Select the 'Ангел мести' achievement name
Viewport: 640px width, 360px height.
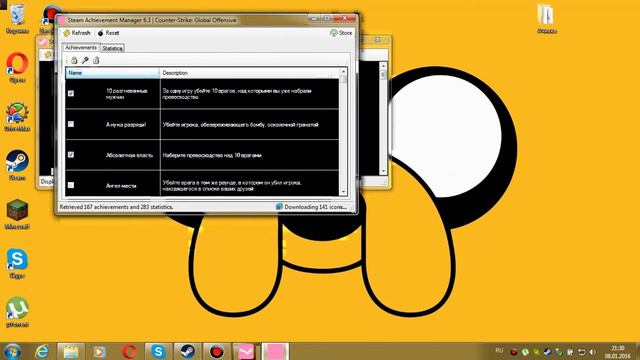(x=121, y=186)
